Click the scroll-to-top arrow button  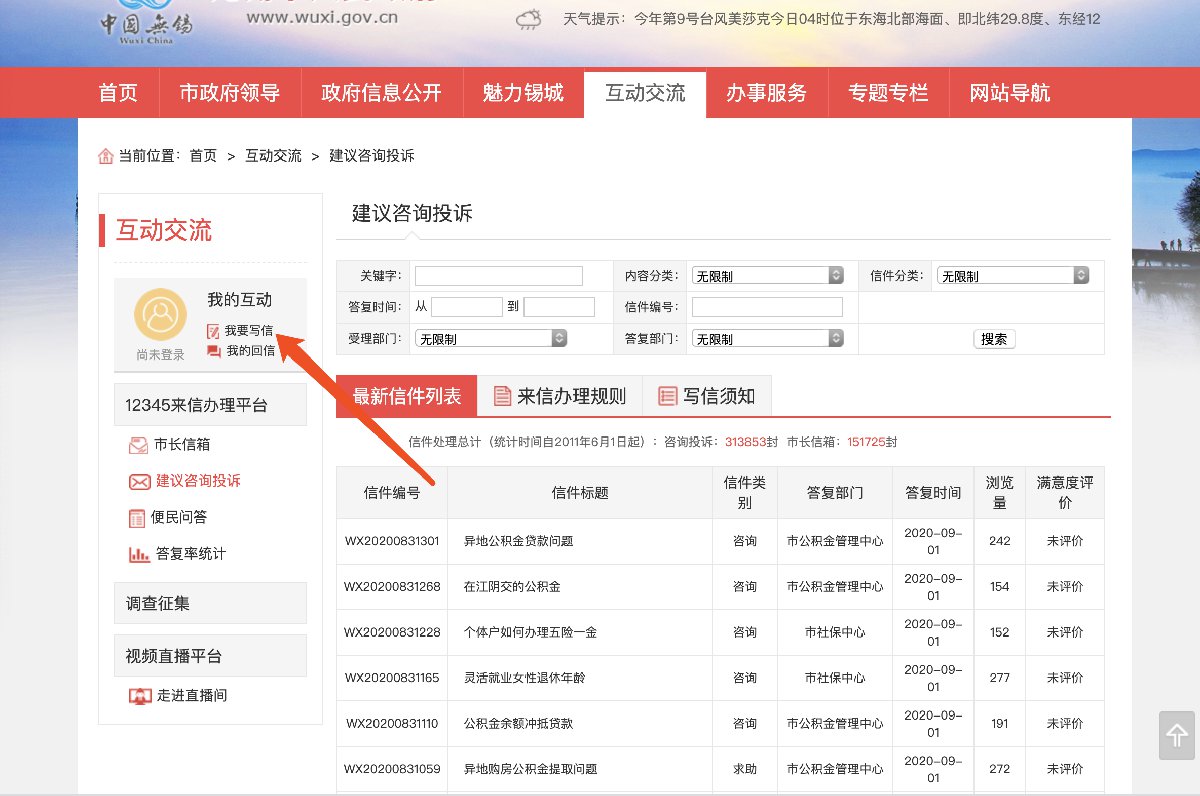(x=1176, y=736)
